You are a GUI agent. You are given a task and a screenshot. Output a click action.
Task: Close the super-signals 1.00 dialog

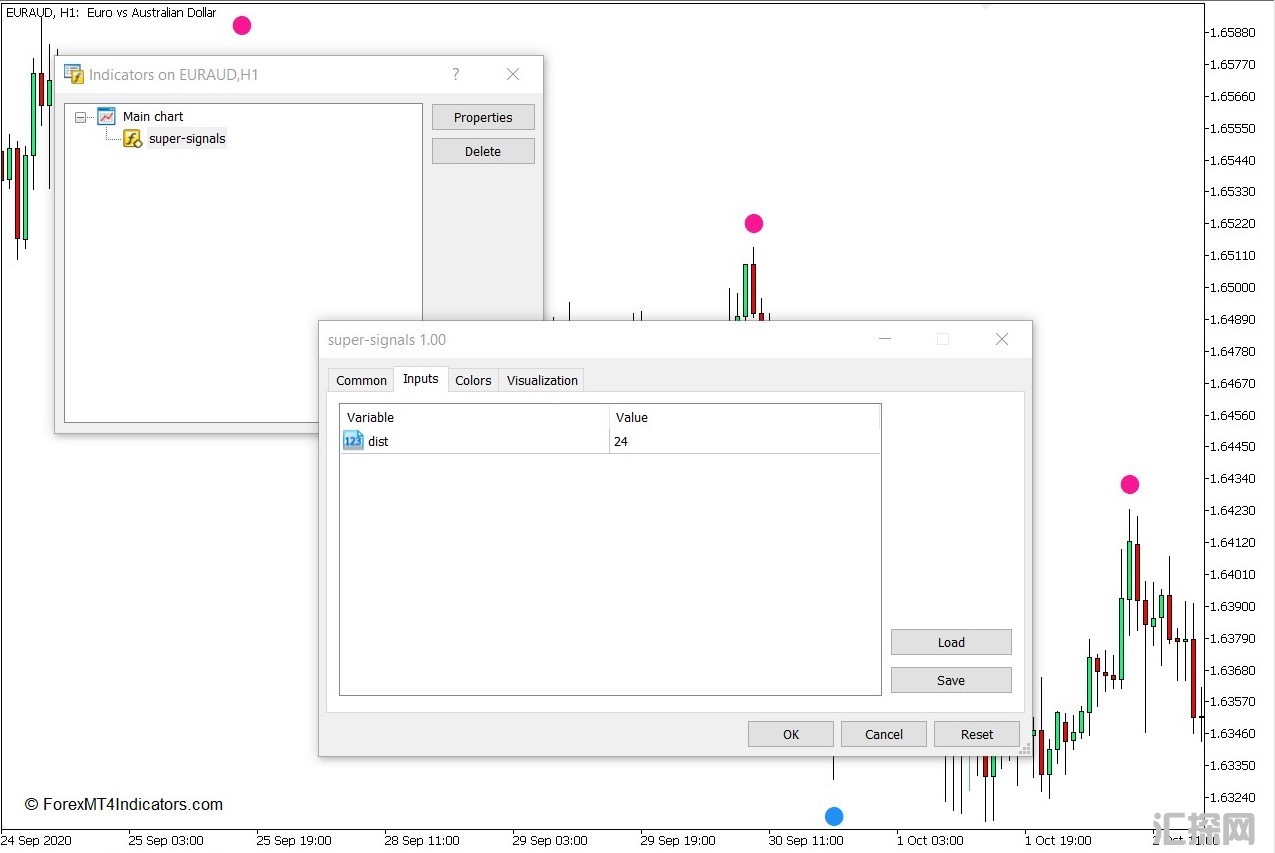pos(1001,340)
